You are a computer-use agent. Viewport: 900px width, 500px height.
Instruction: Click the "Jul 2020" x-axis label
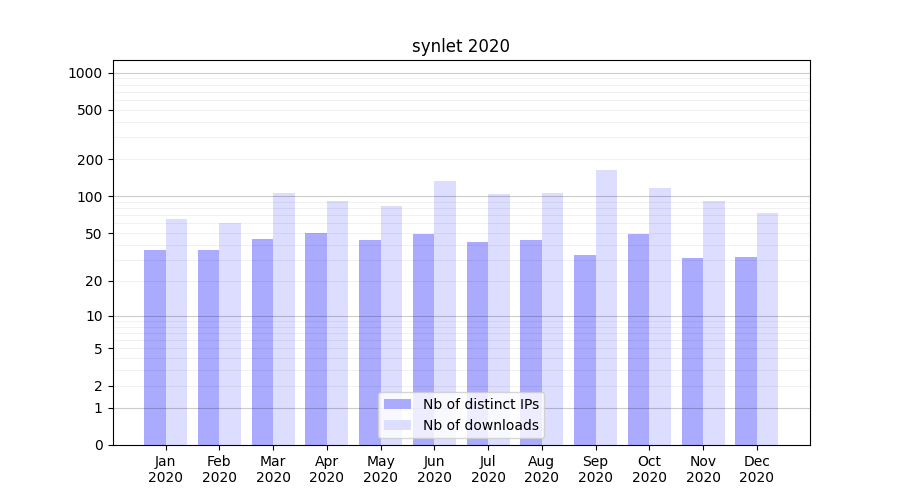(488, 469)
